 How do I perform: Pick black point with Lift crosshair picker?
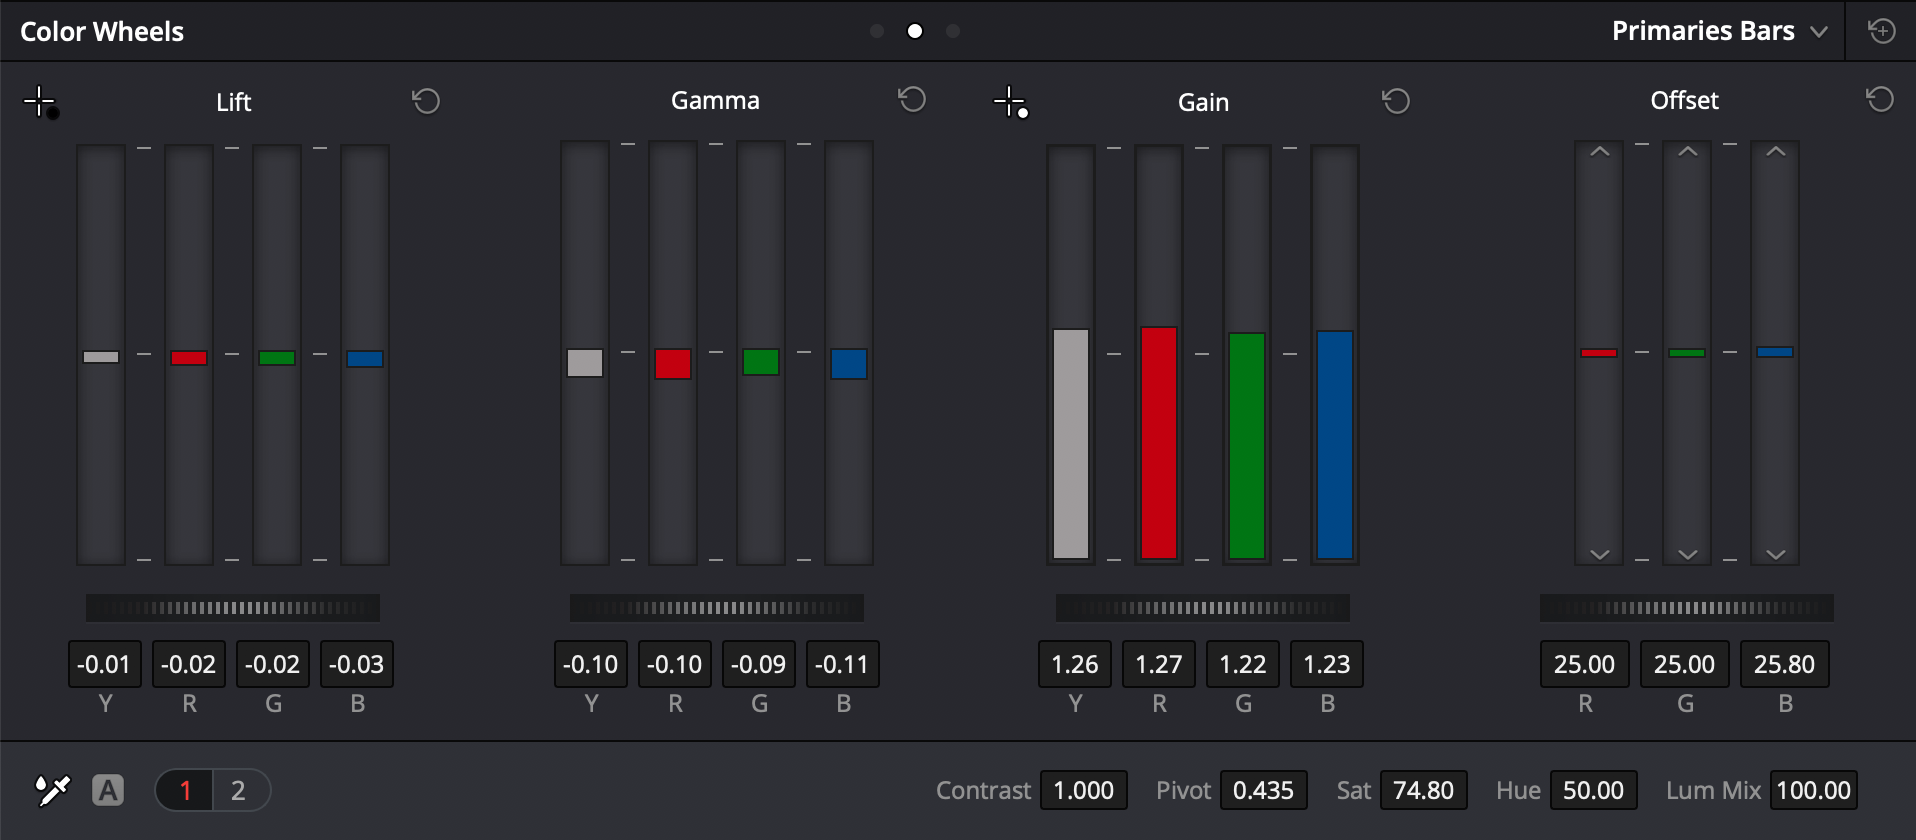pos(41,102)
